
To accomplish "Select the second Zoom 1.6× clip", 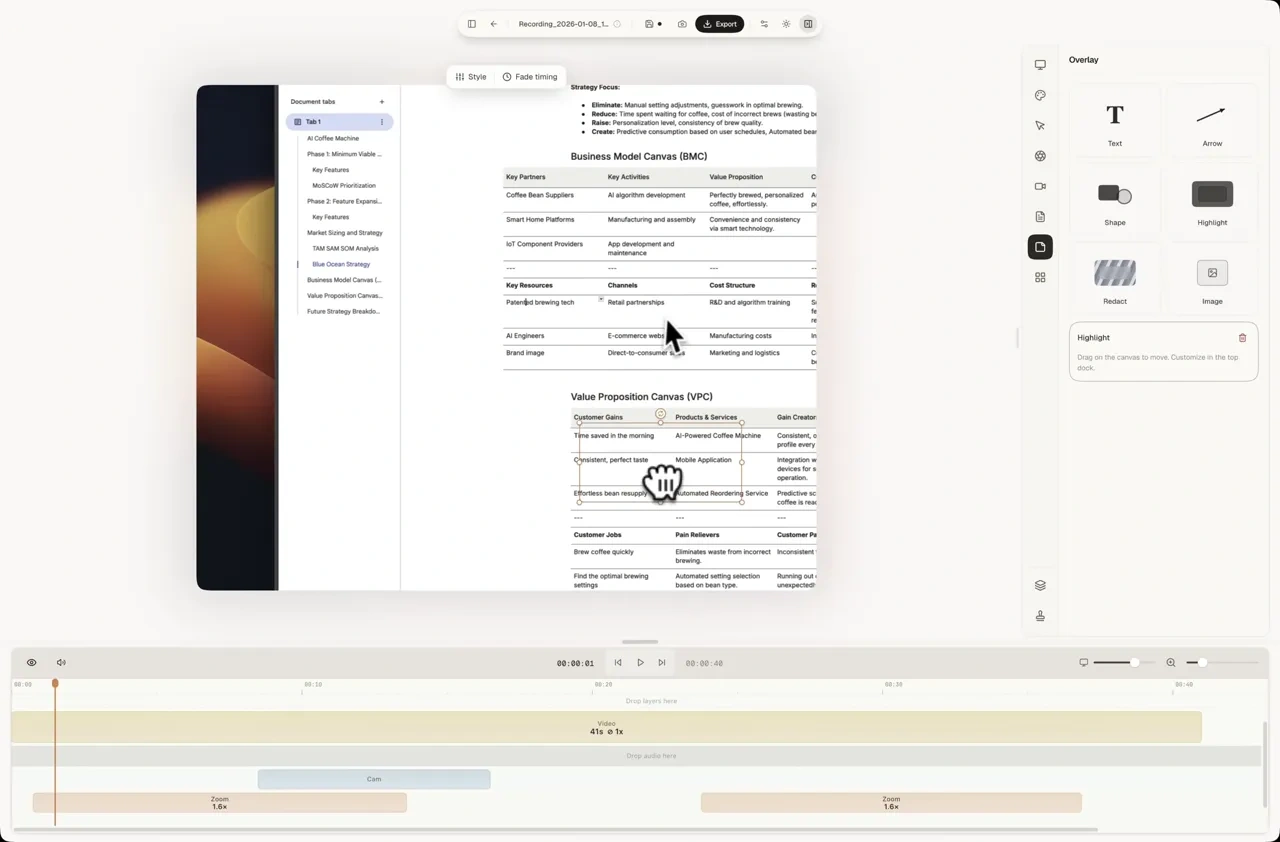I will pos(891,802).
